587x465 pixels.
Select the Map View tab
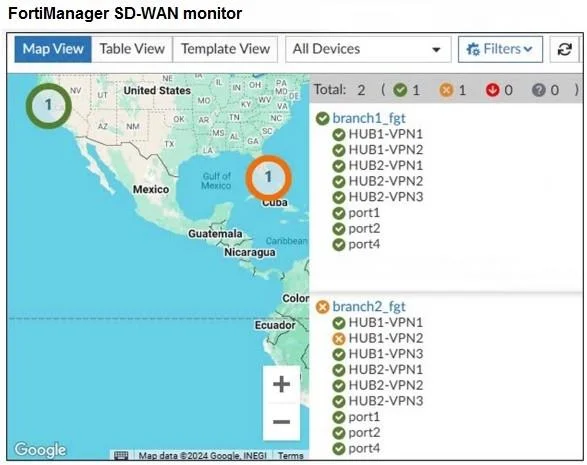tap(53, 49)
